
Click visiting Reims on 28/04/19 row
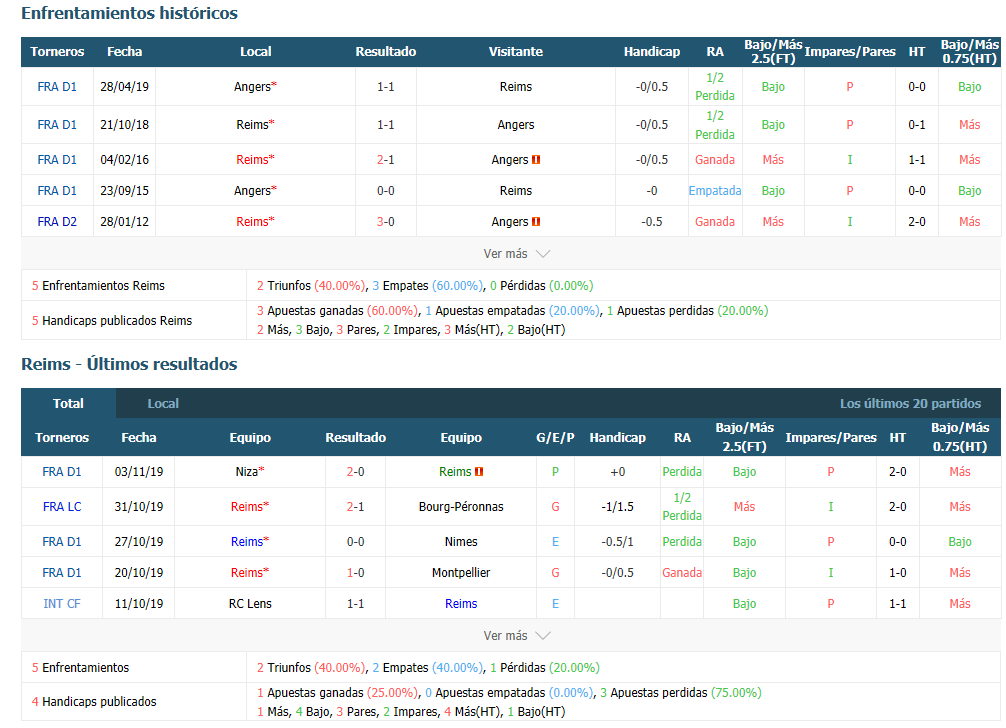click(x=516, y=87)
